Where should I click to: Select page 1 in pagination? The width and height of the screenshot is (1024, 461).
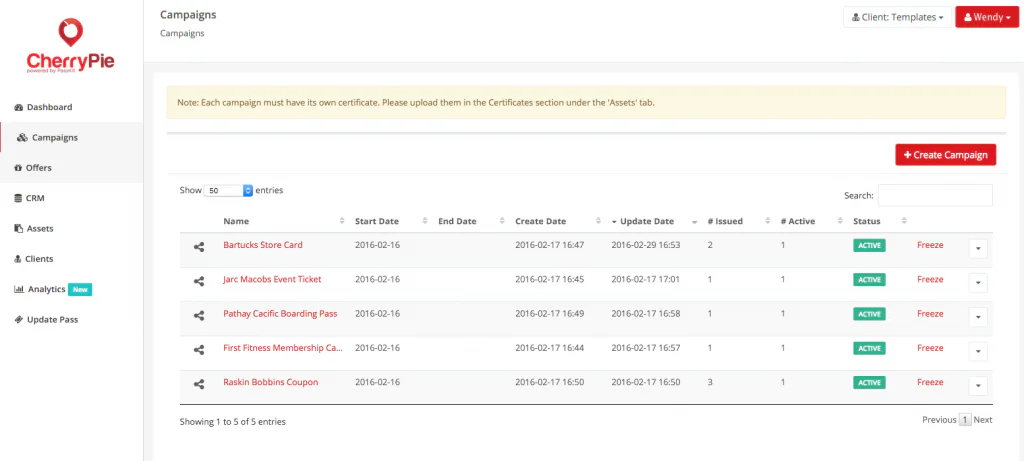tap(965, 420)
